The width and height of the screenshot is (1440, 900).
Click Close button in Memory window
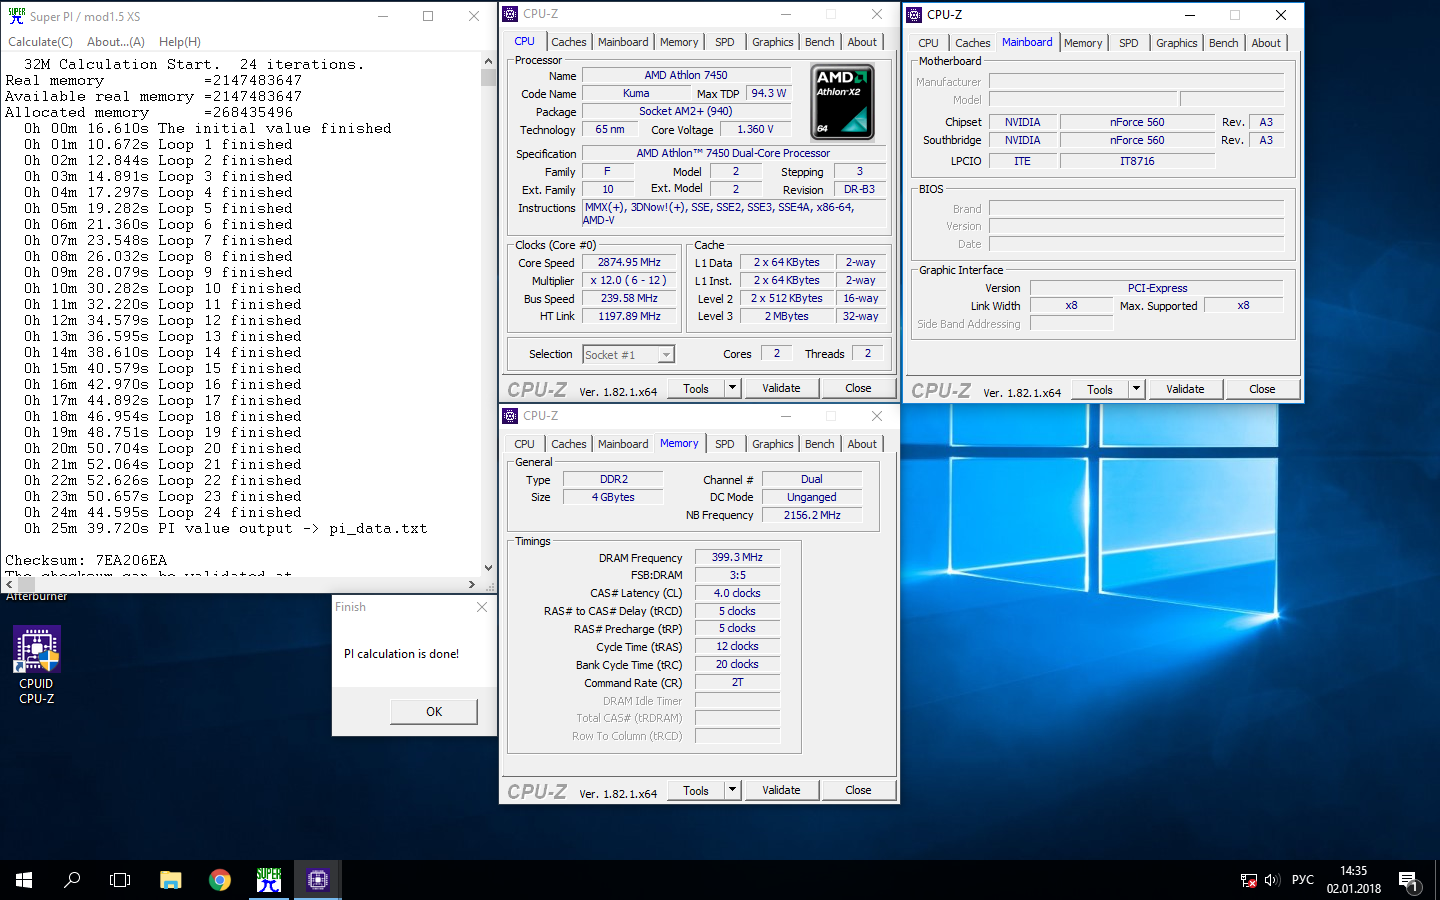[x=858, y=790]
